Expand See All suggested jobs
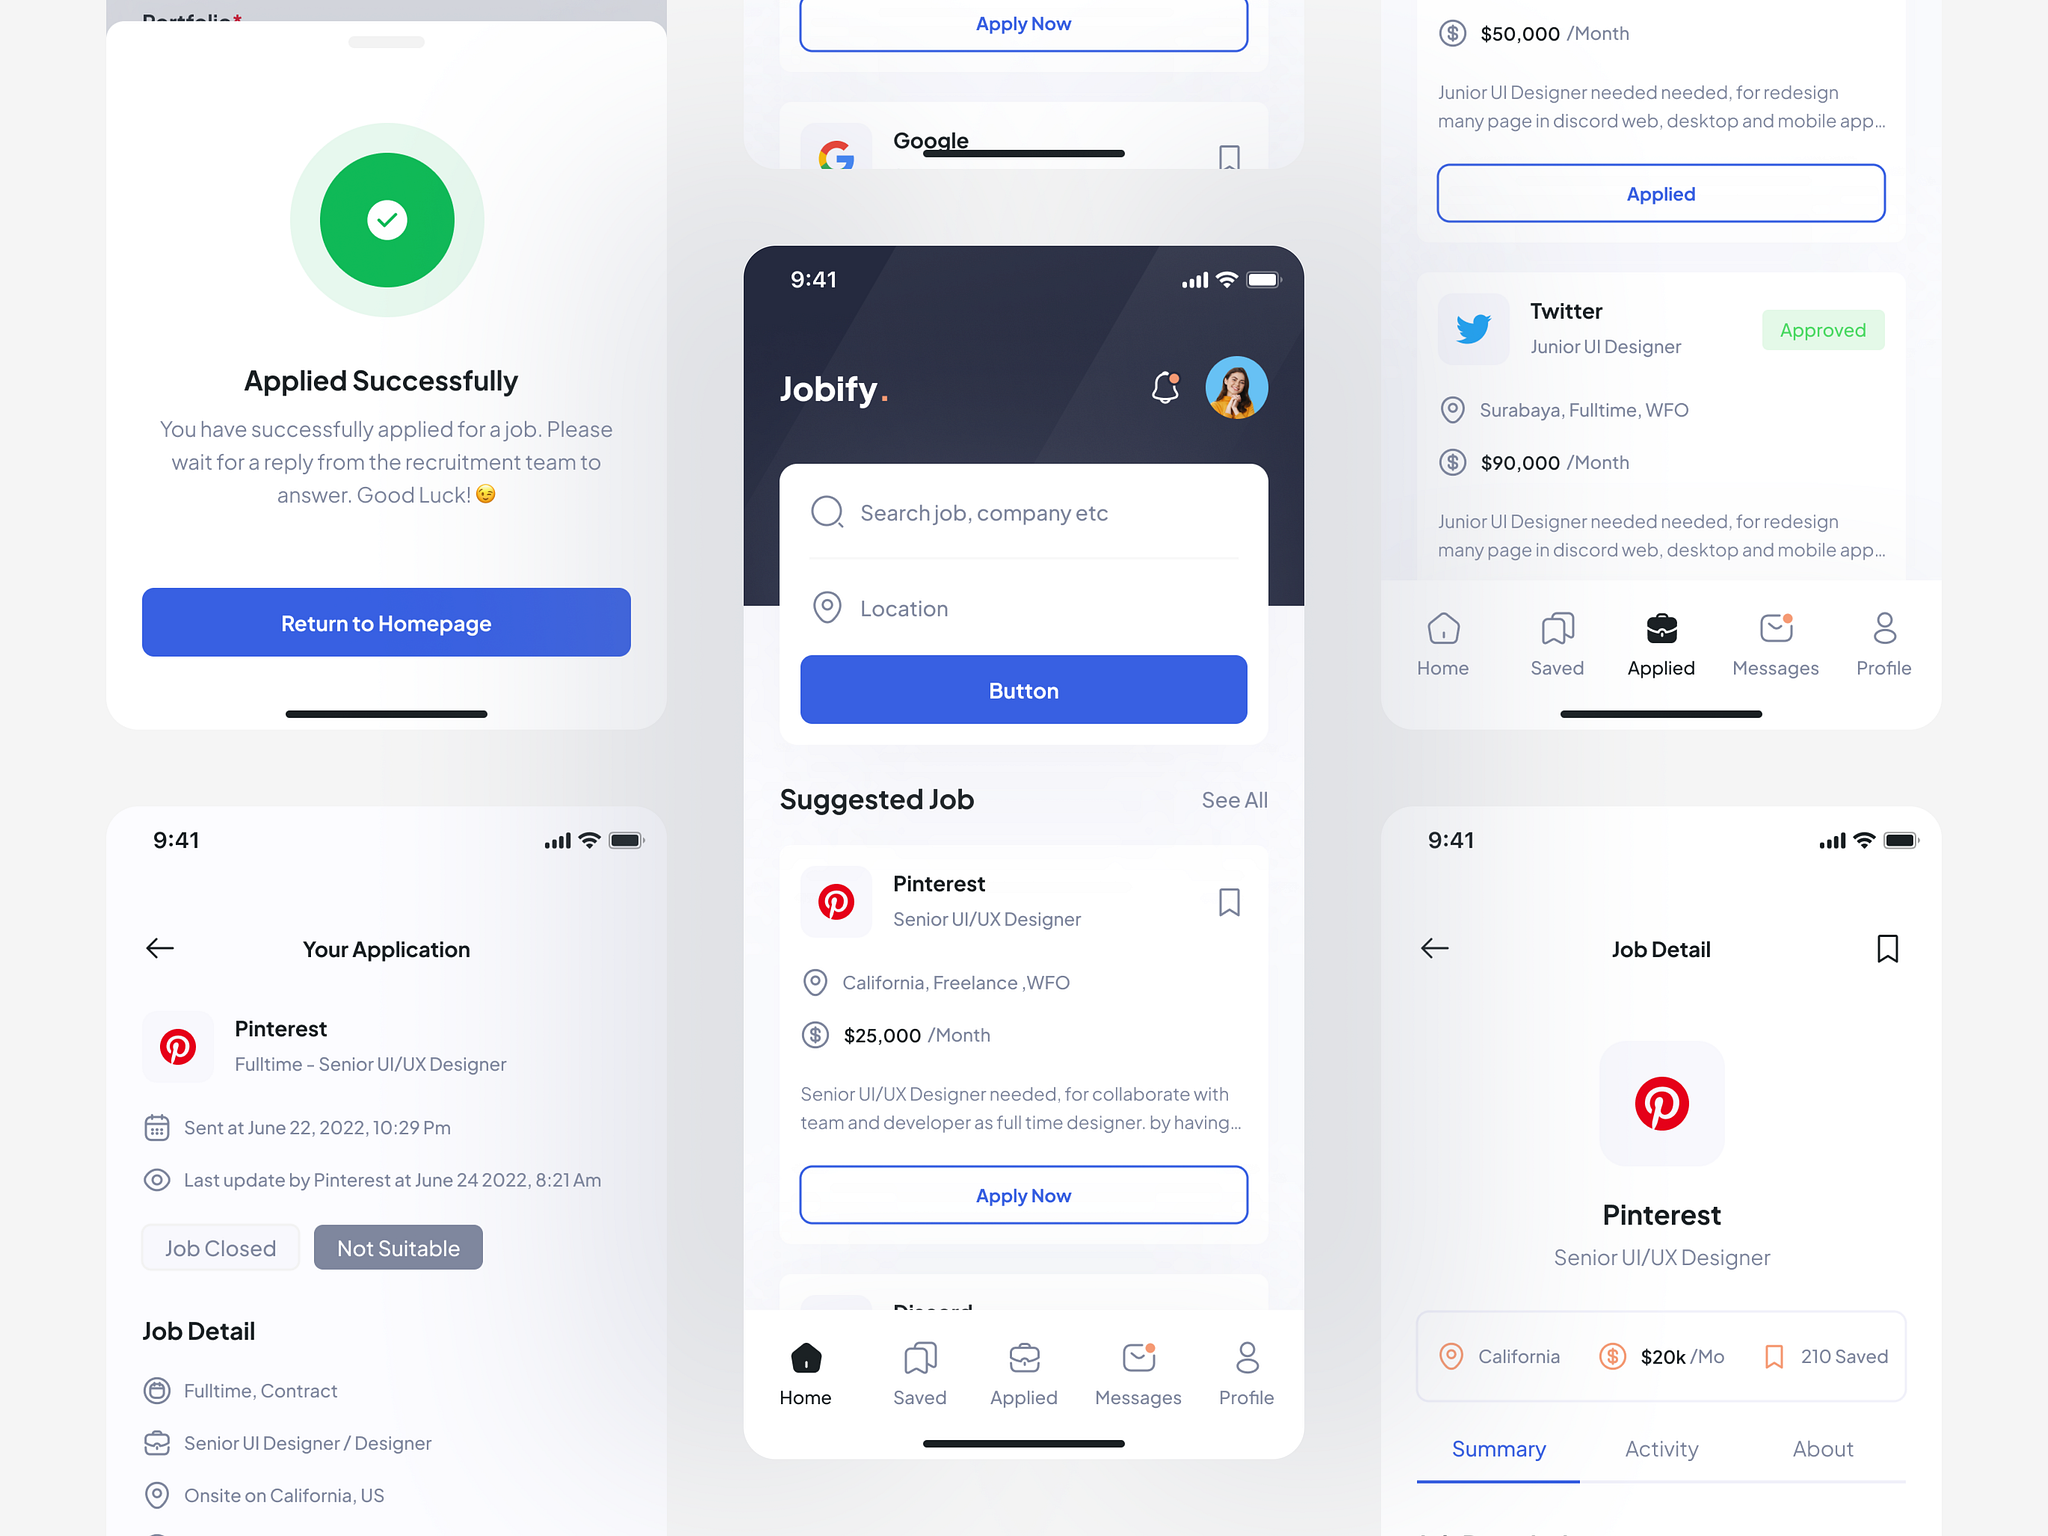 coord(1235,797)
